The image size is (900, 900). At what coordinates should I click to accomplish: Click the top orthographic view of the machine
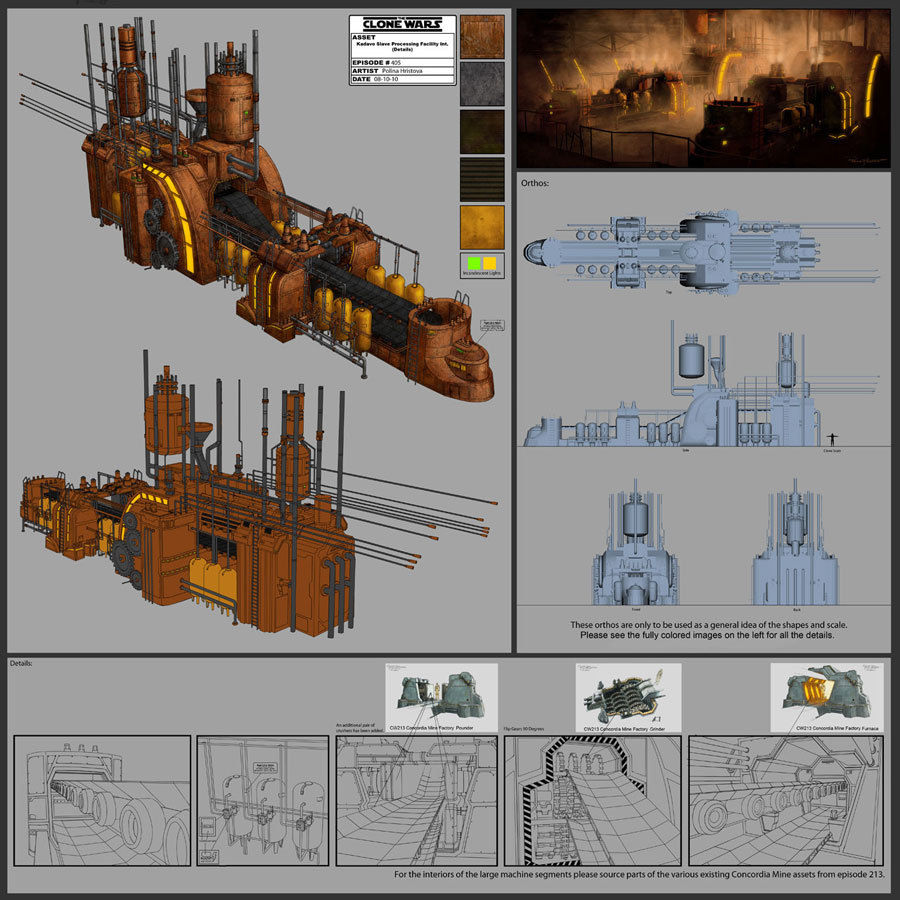pyautogui.click(x=701, y=253)
